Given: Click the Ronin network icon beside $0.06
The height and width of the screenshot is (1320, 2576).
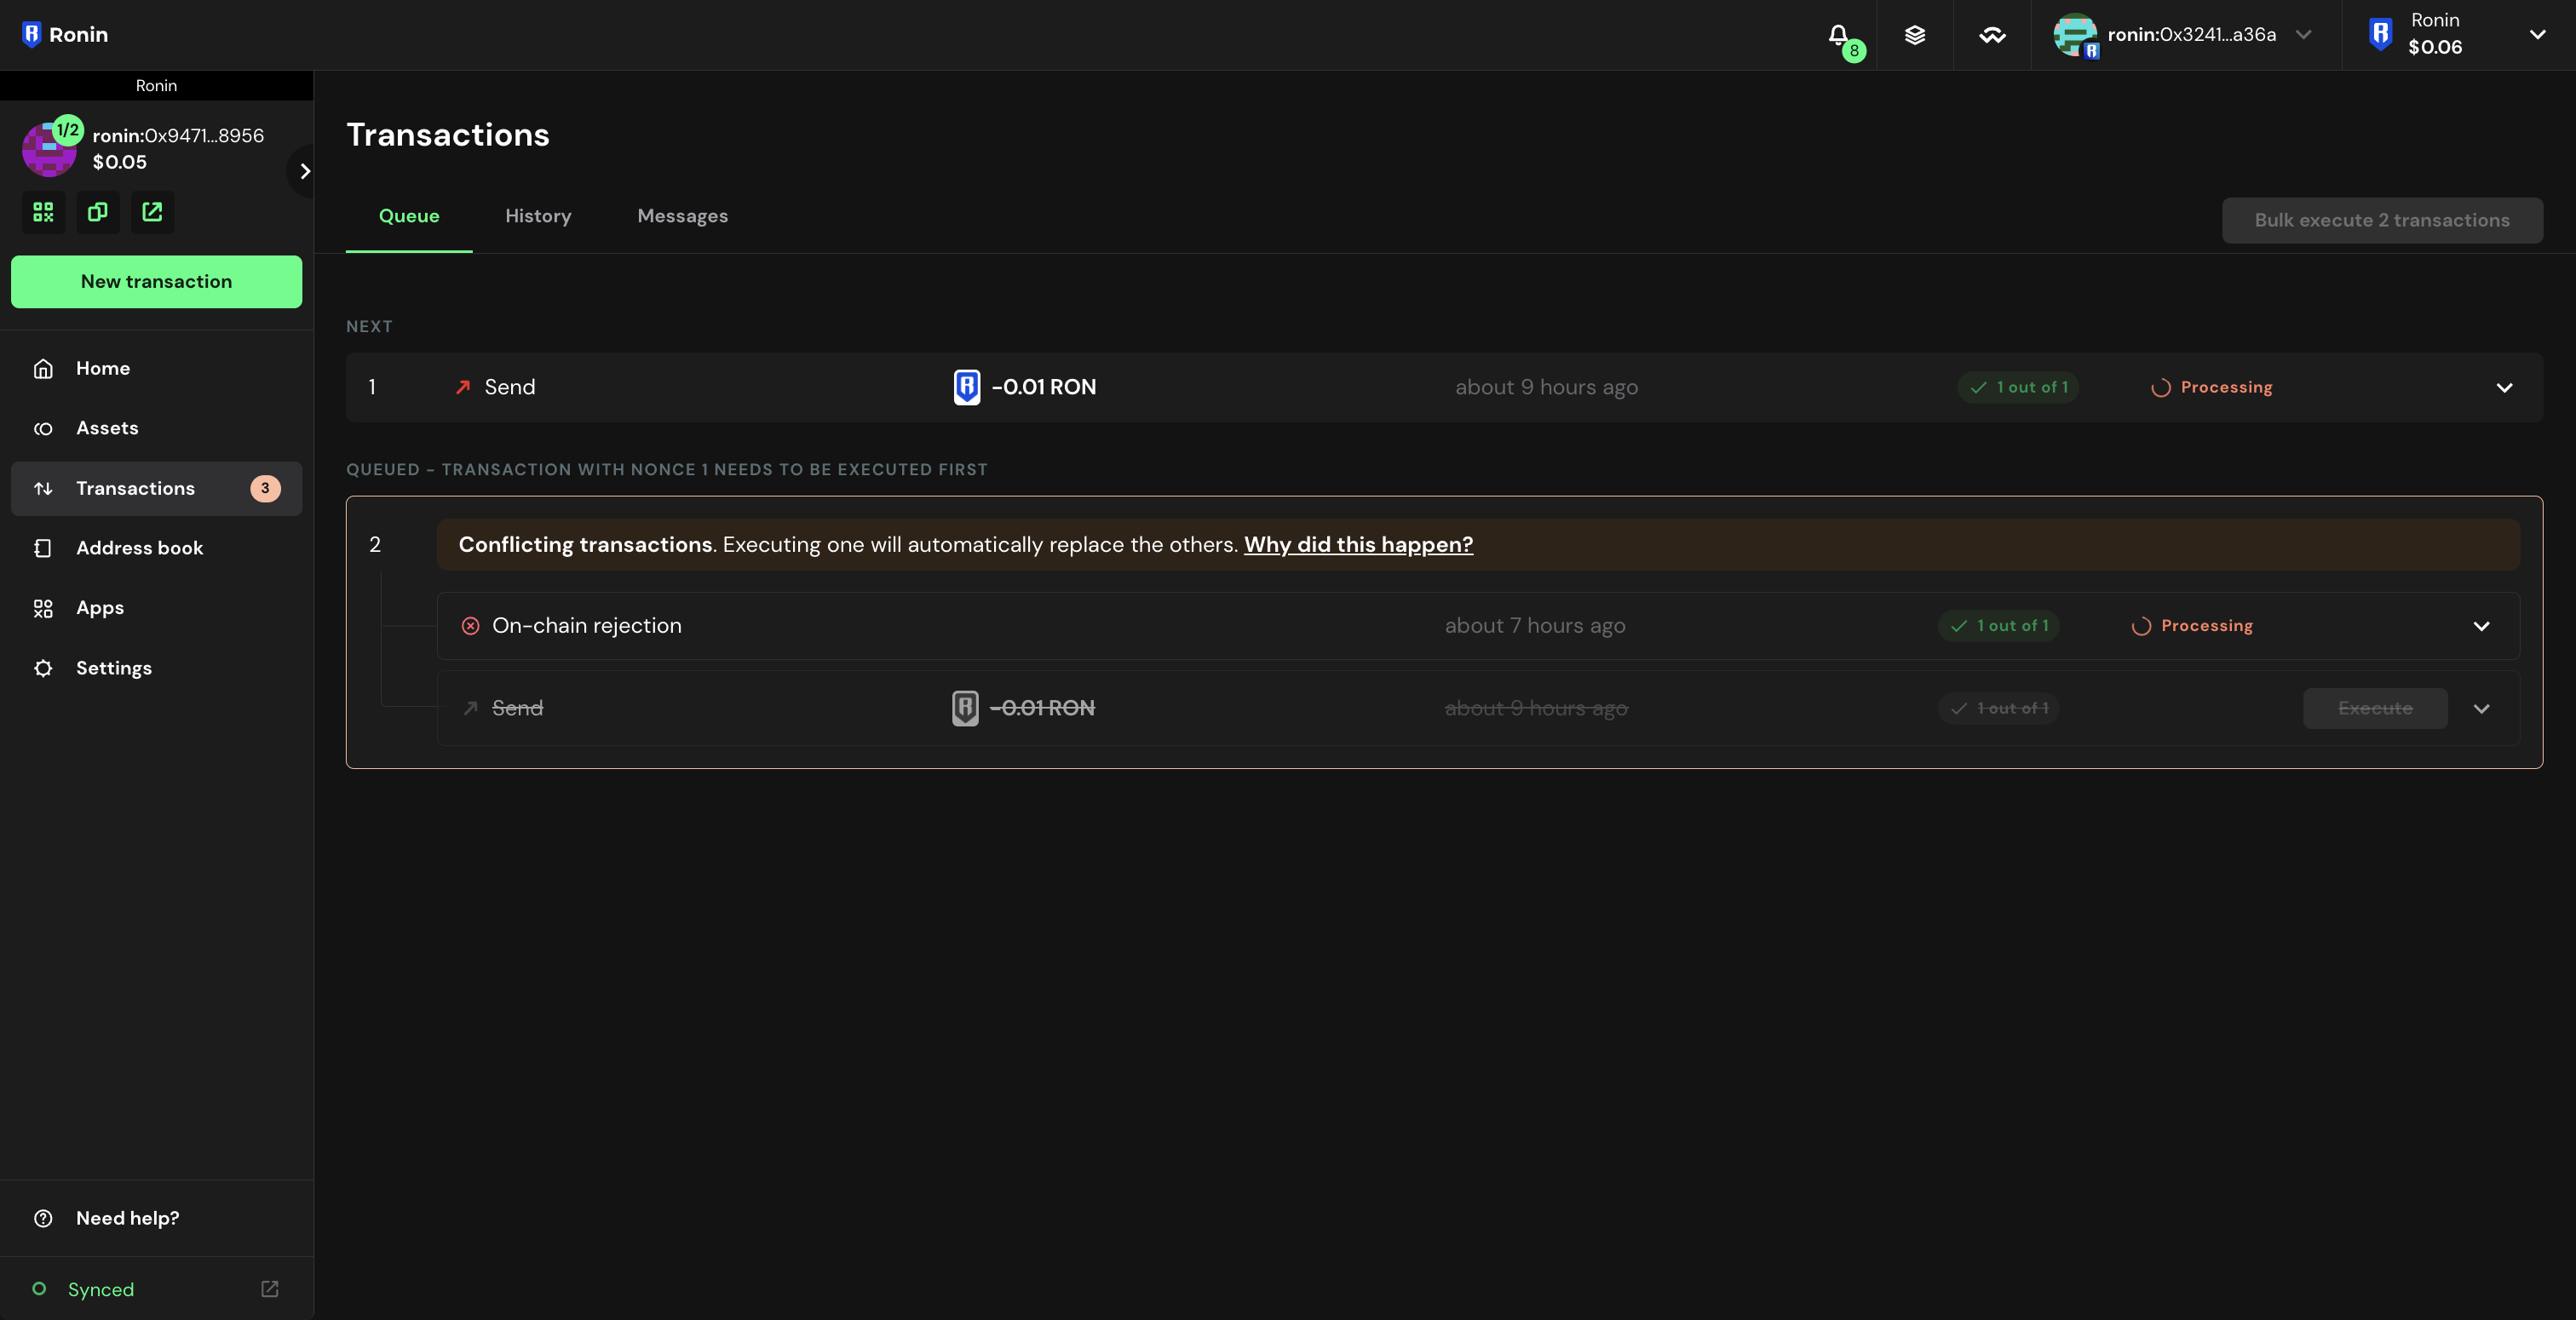Looking at the screenshot, I should coord(2380,35).
